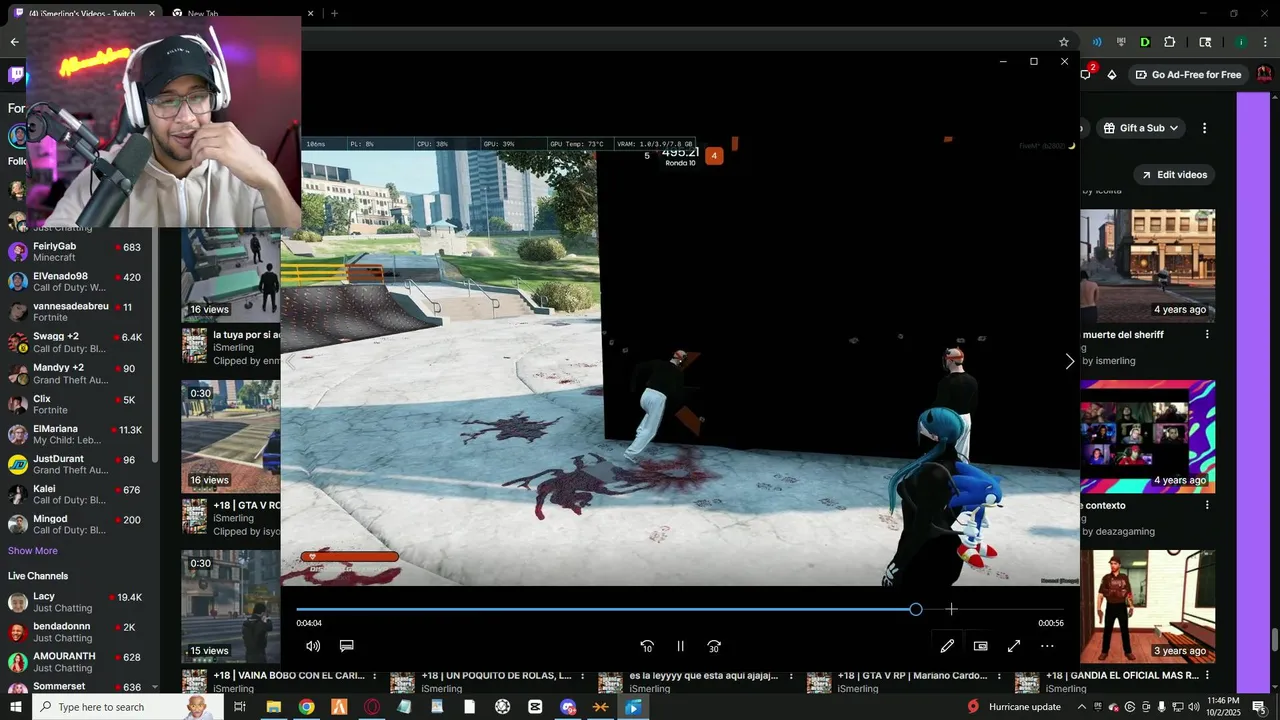Open Chrome three-dot menu
Image resolution: width=1280 pixels, height=720 pixels.
pos(1264,42)
